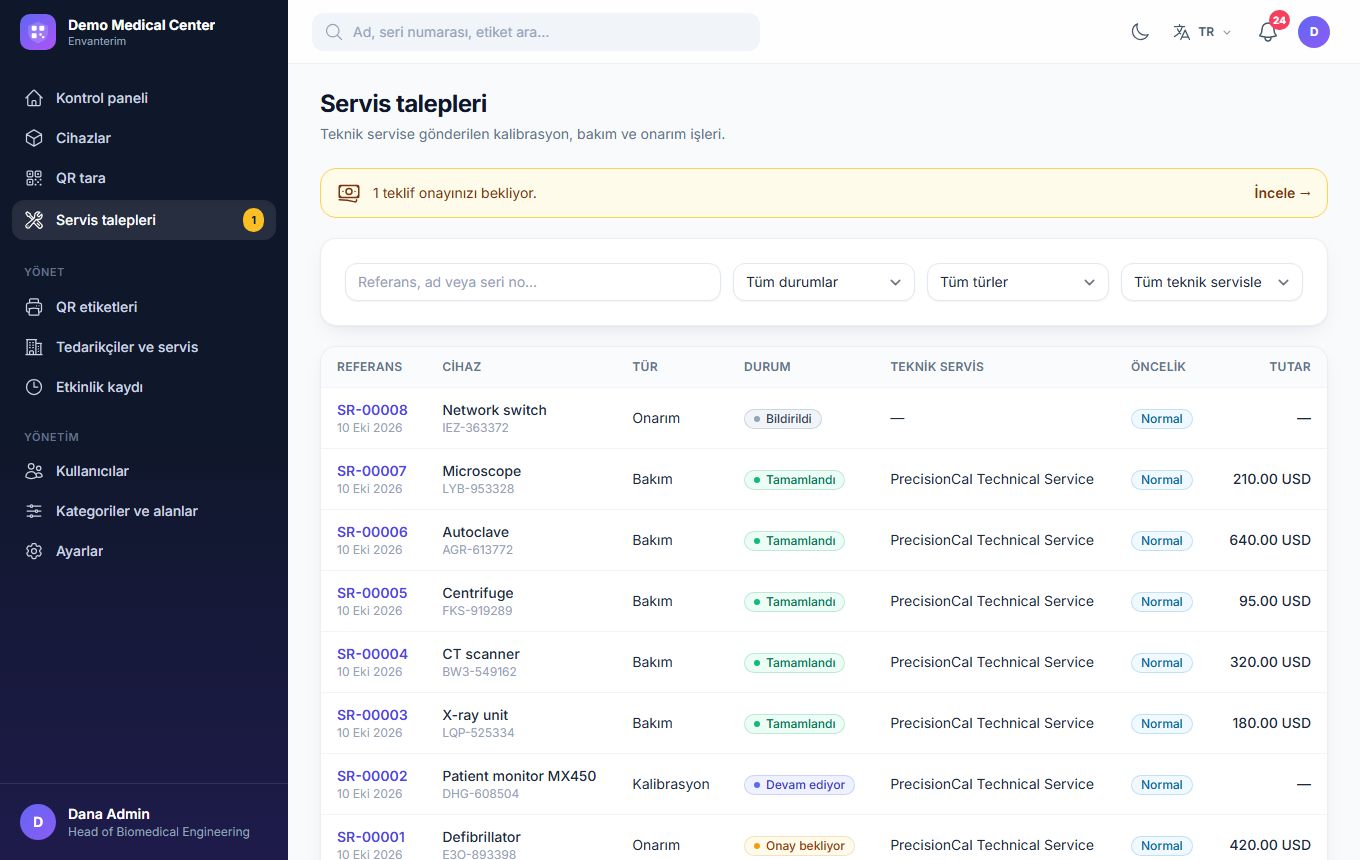Click the Demo Medical Center logo icon
This screenshot has height=860, width=1360.
(x=38, y=32)
